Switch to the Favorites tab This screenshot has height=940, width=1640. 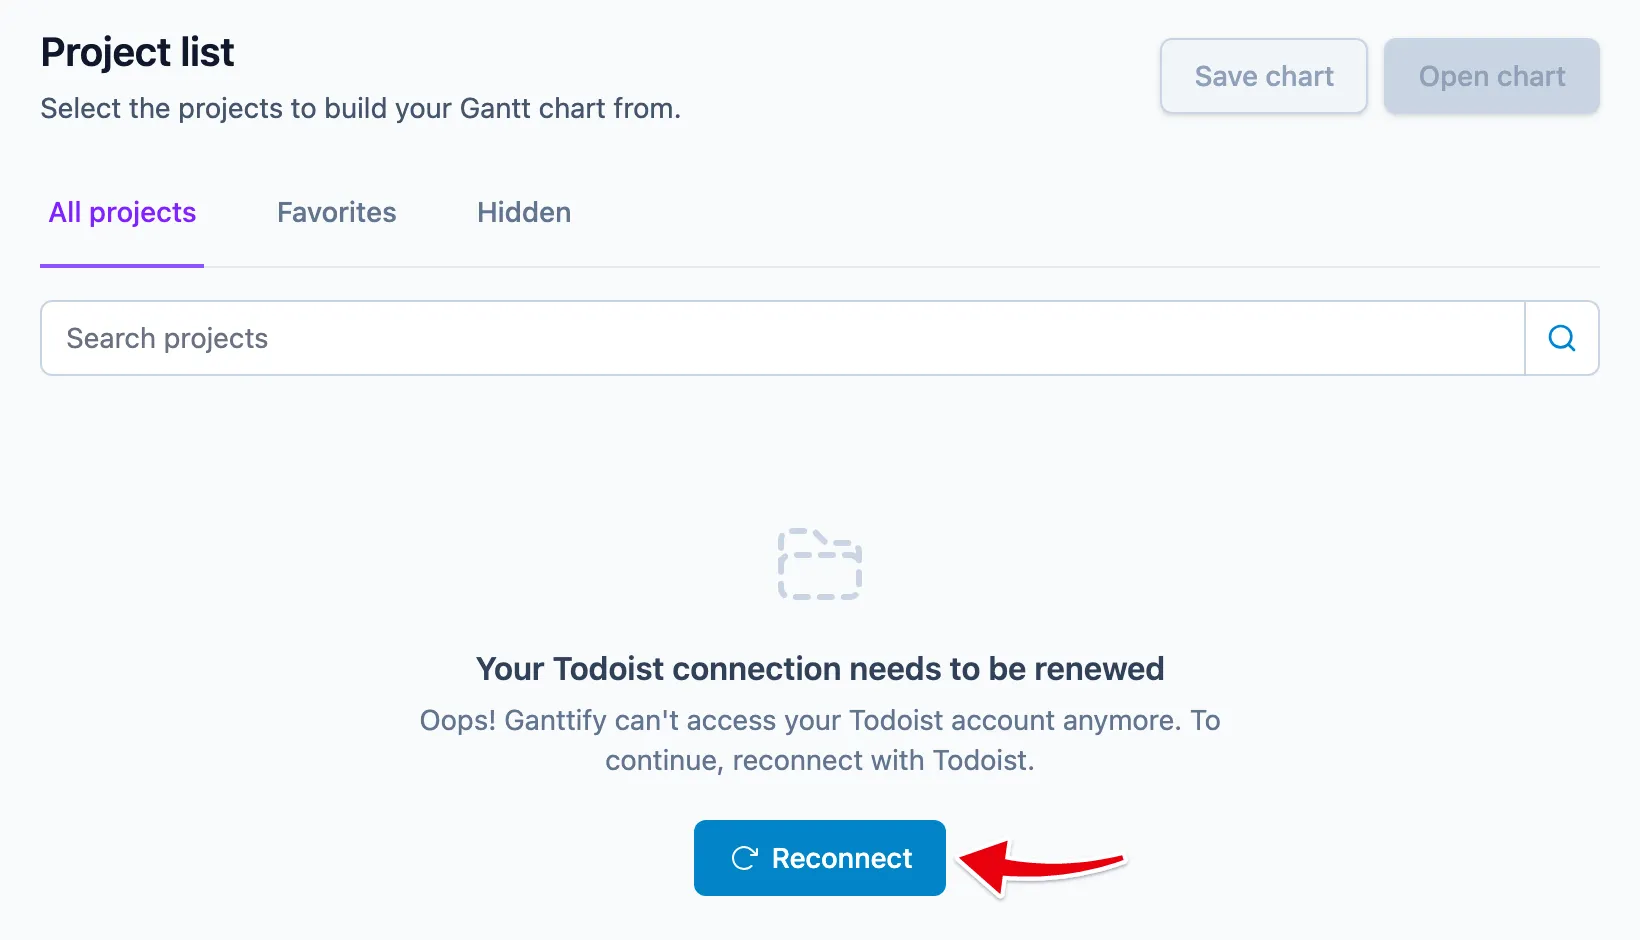click(x=337, y=212)
